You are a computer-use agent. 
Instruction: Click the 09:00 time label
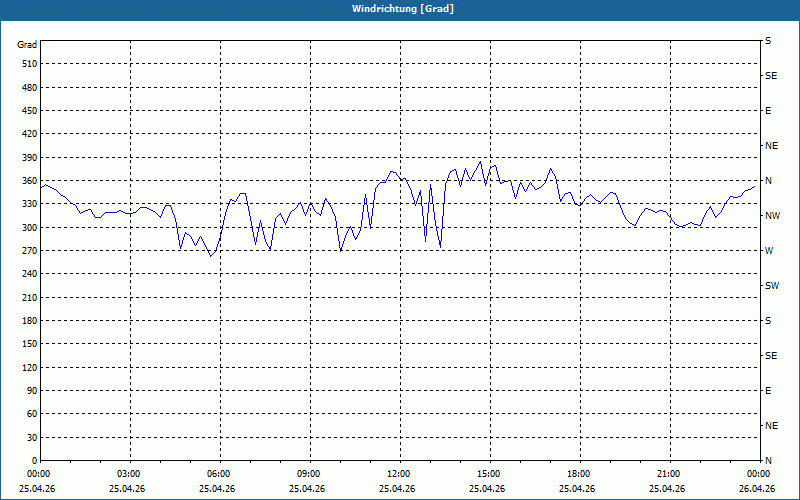pos(309,474)
